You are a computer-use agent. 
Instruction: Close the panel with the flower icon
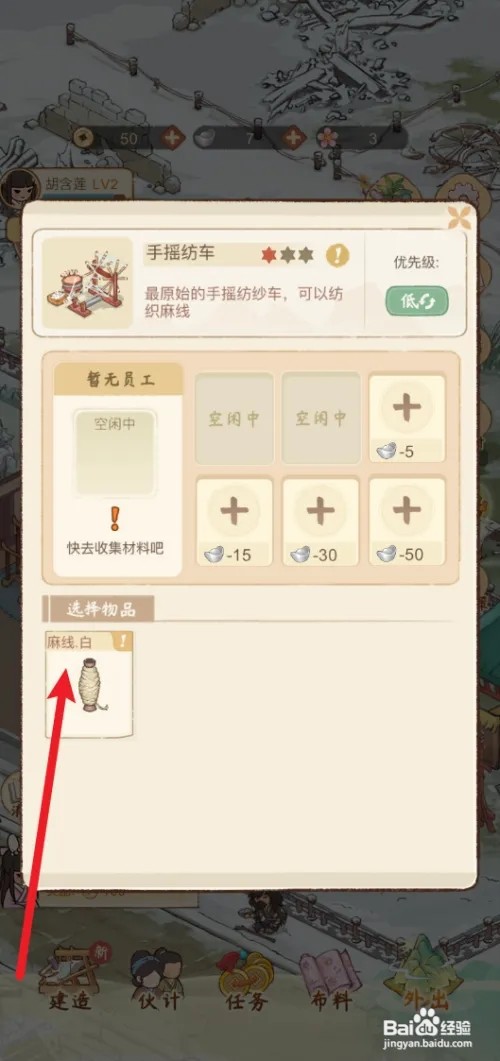459,217
